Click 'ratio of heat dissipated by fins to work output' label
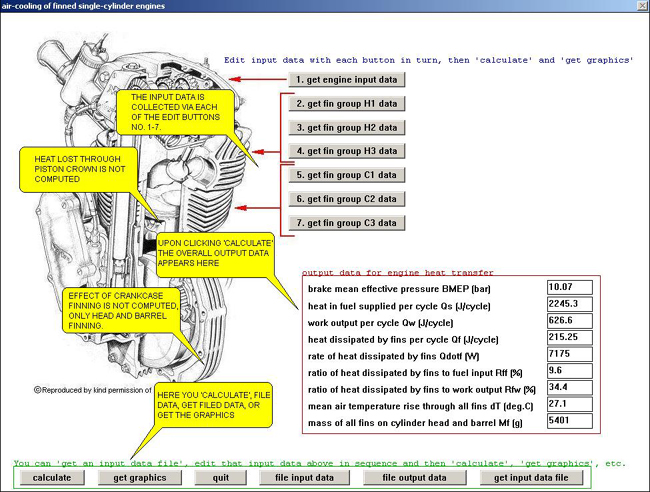 (x=422, y=390)
